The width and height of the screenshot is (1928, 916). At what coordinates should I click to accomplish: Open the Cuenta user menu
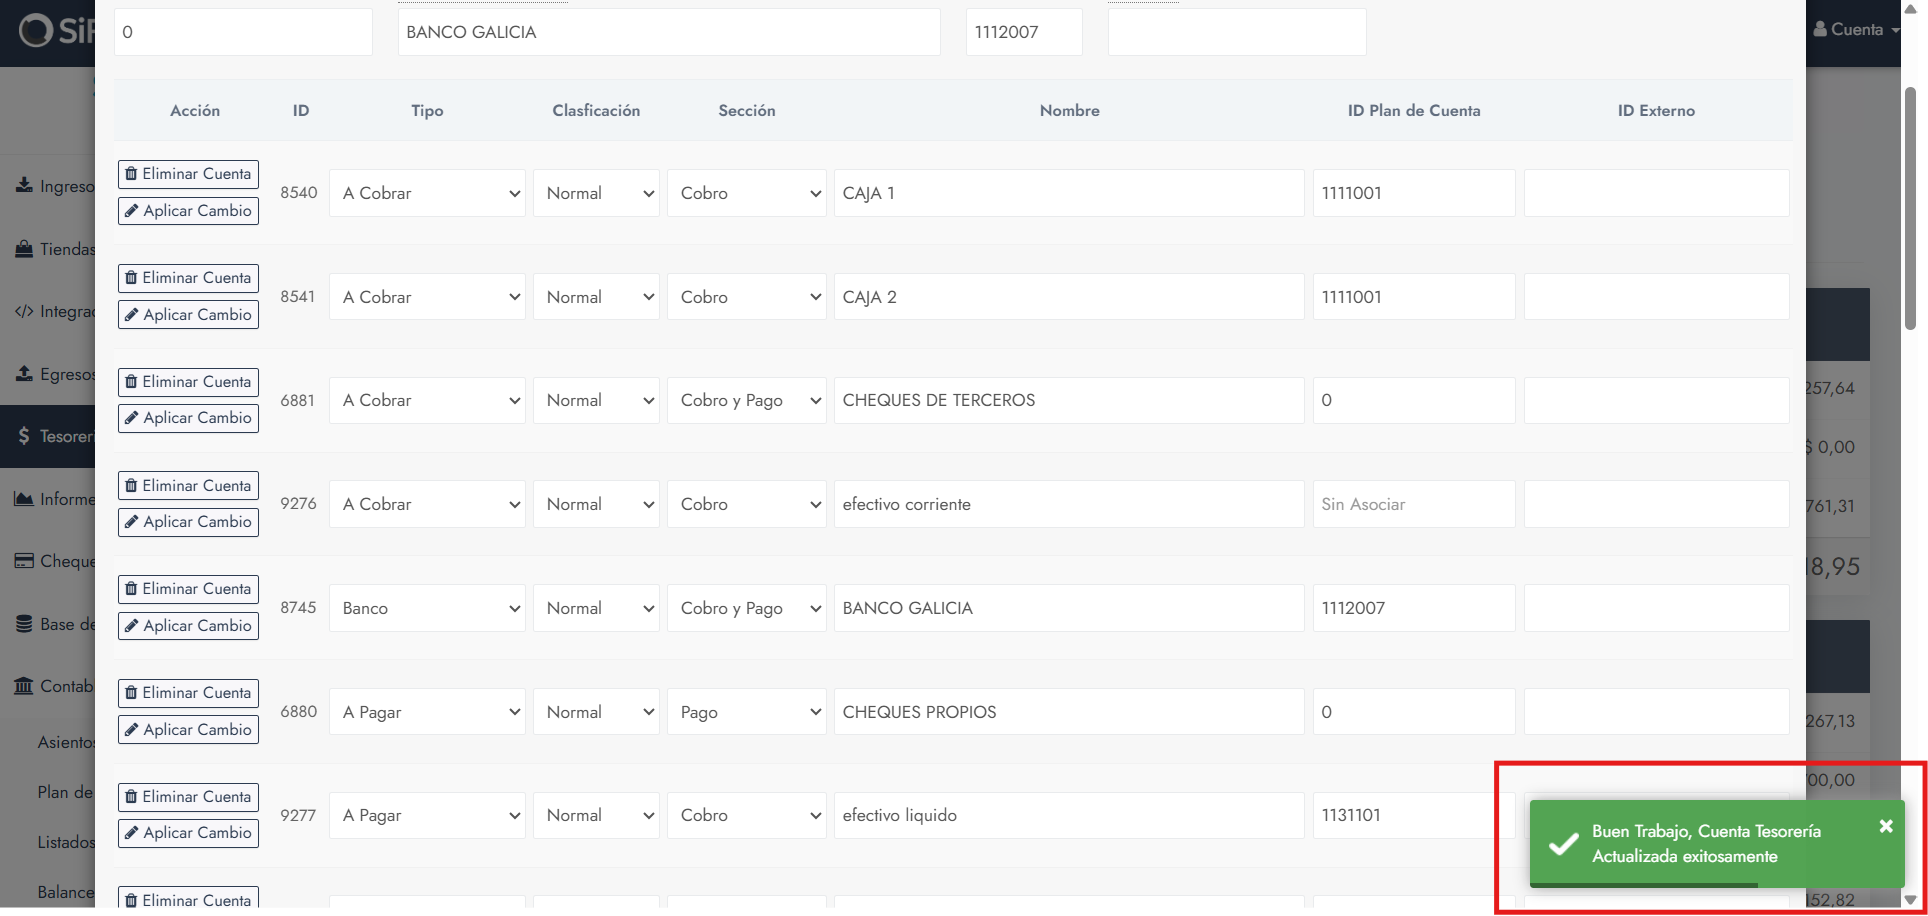1855,30
